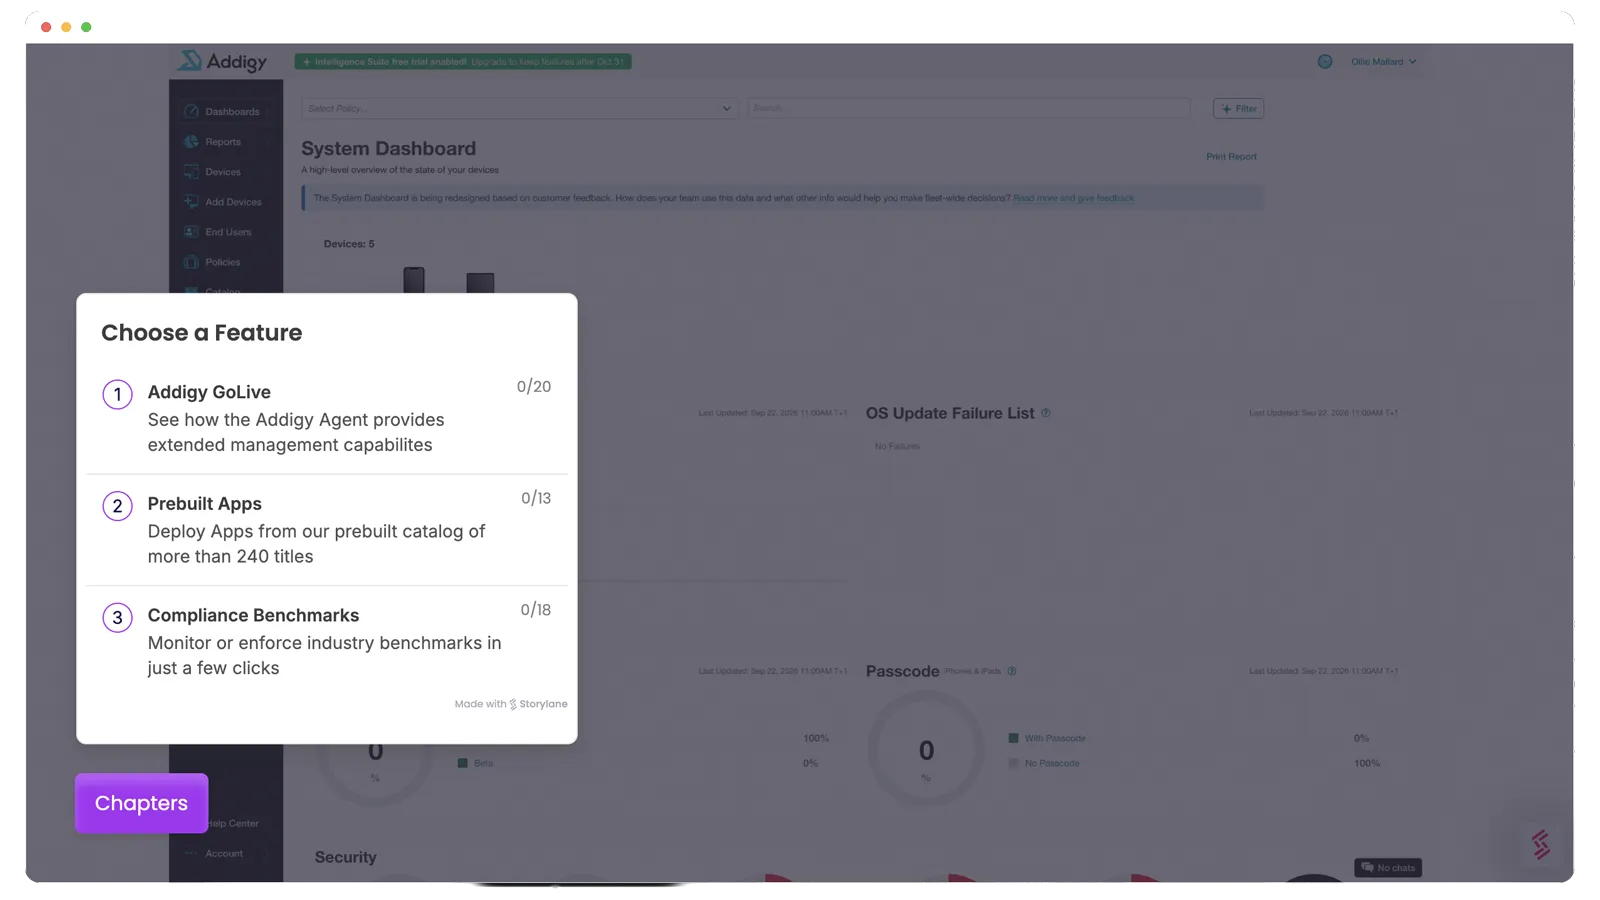Click the Addigy logo
The width and height of the screenshot is (1600, 900).
click(222, 62)
